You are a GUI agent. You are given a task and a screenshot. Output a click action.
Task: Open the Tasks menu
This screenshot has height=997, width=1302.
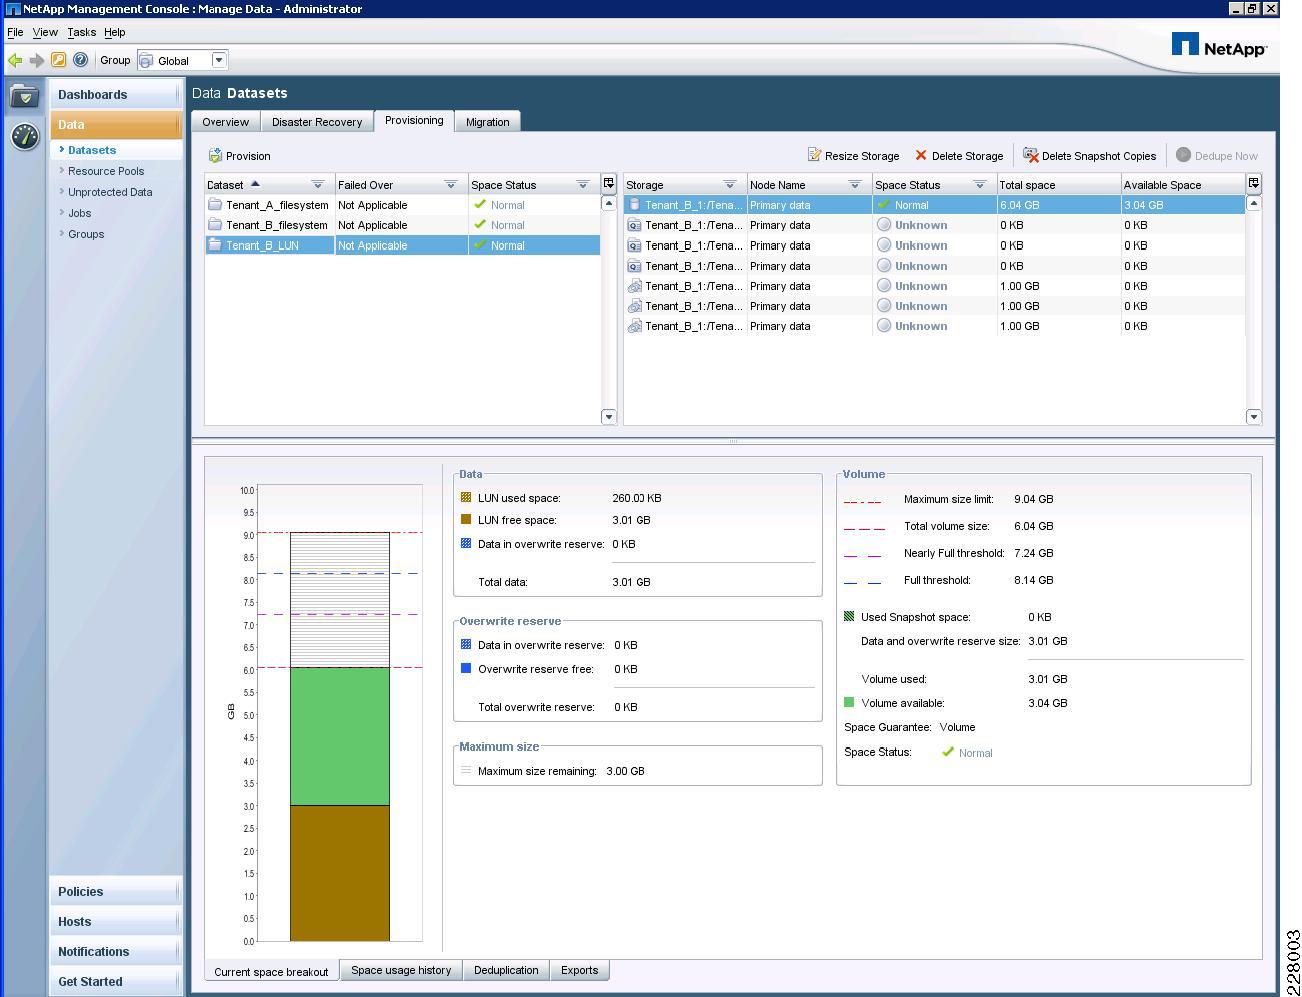pos(82,32)
